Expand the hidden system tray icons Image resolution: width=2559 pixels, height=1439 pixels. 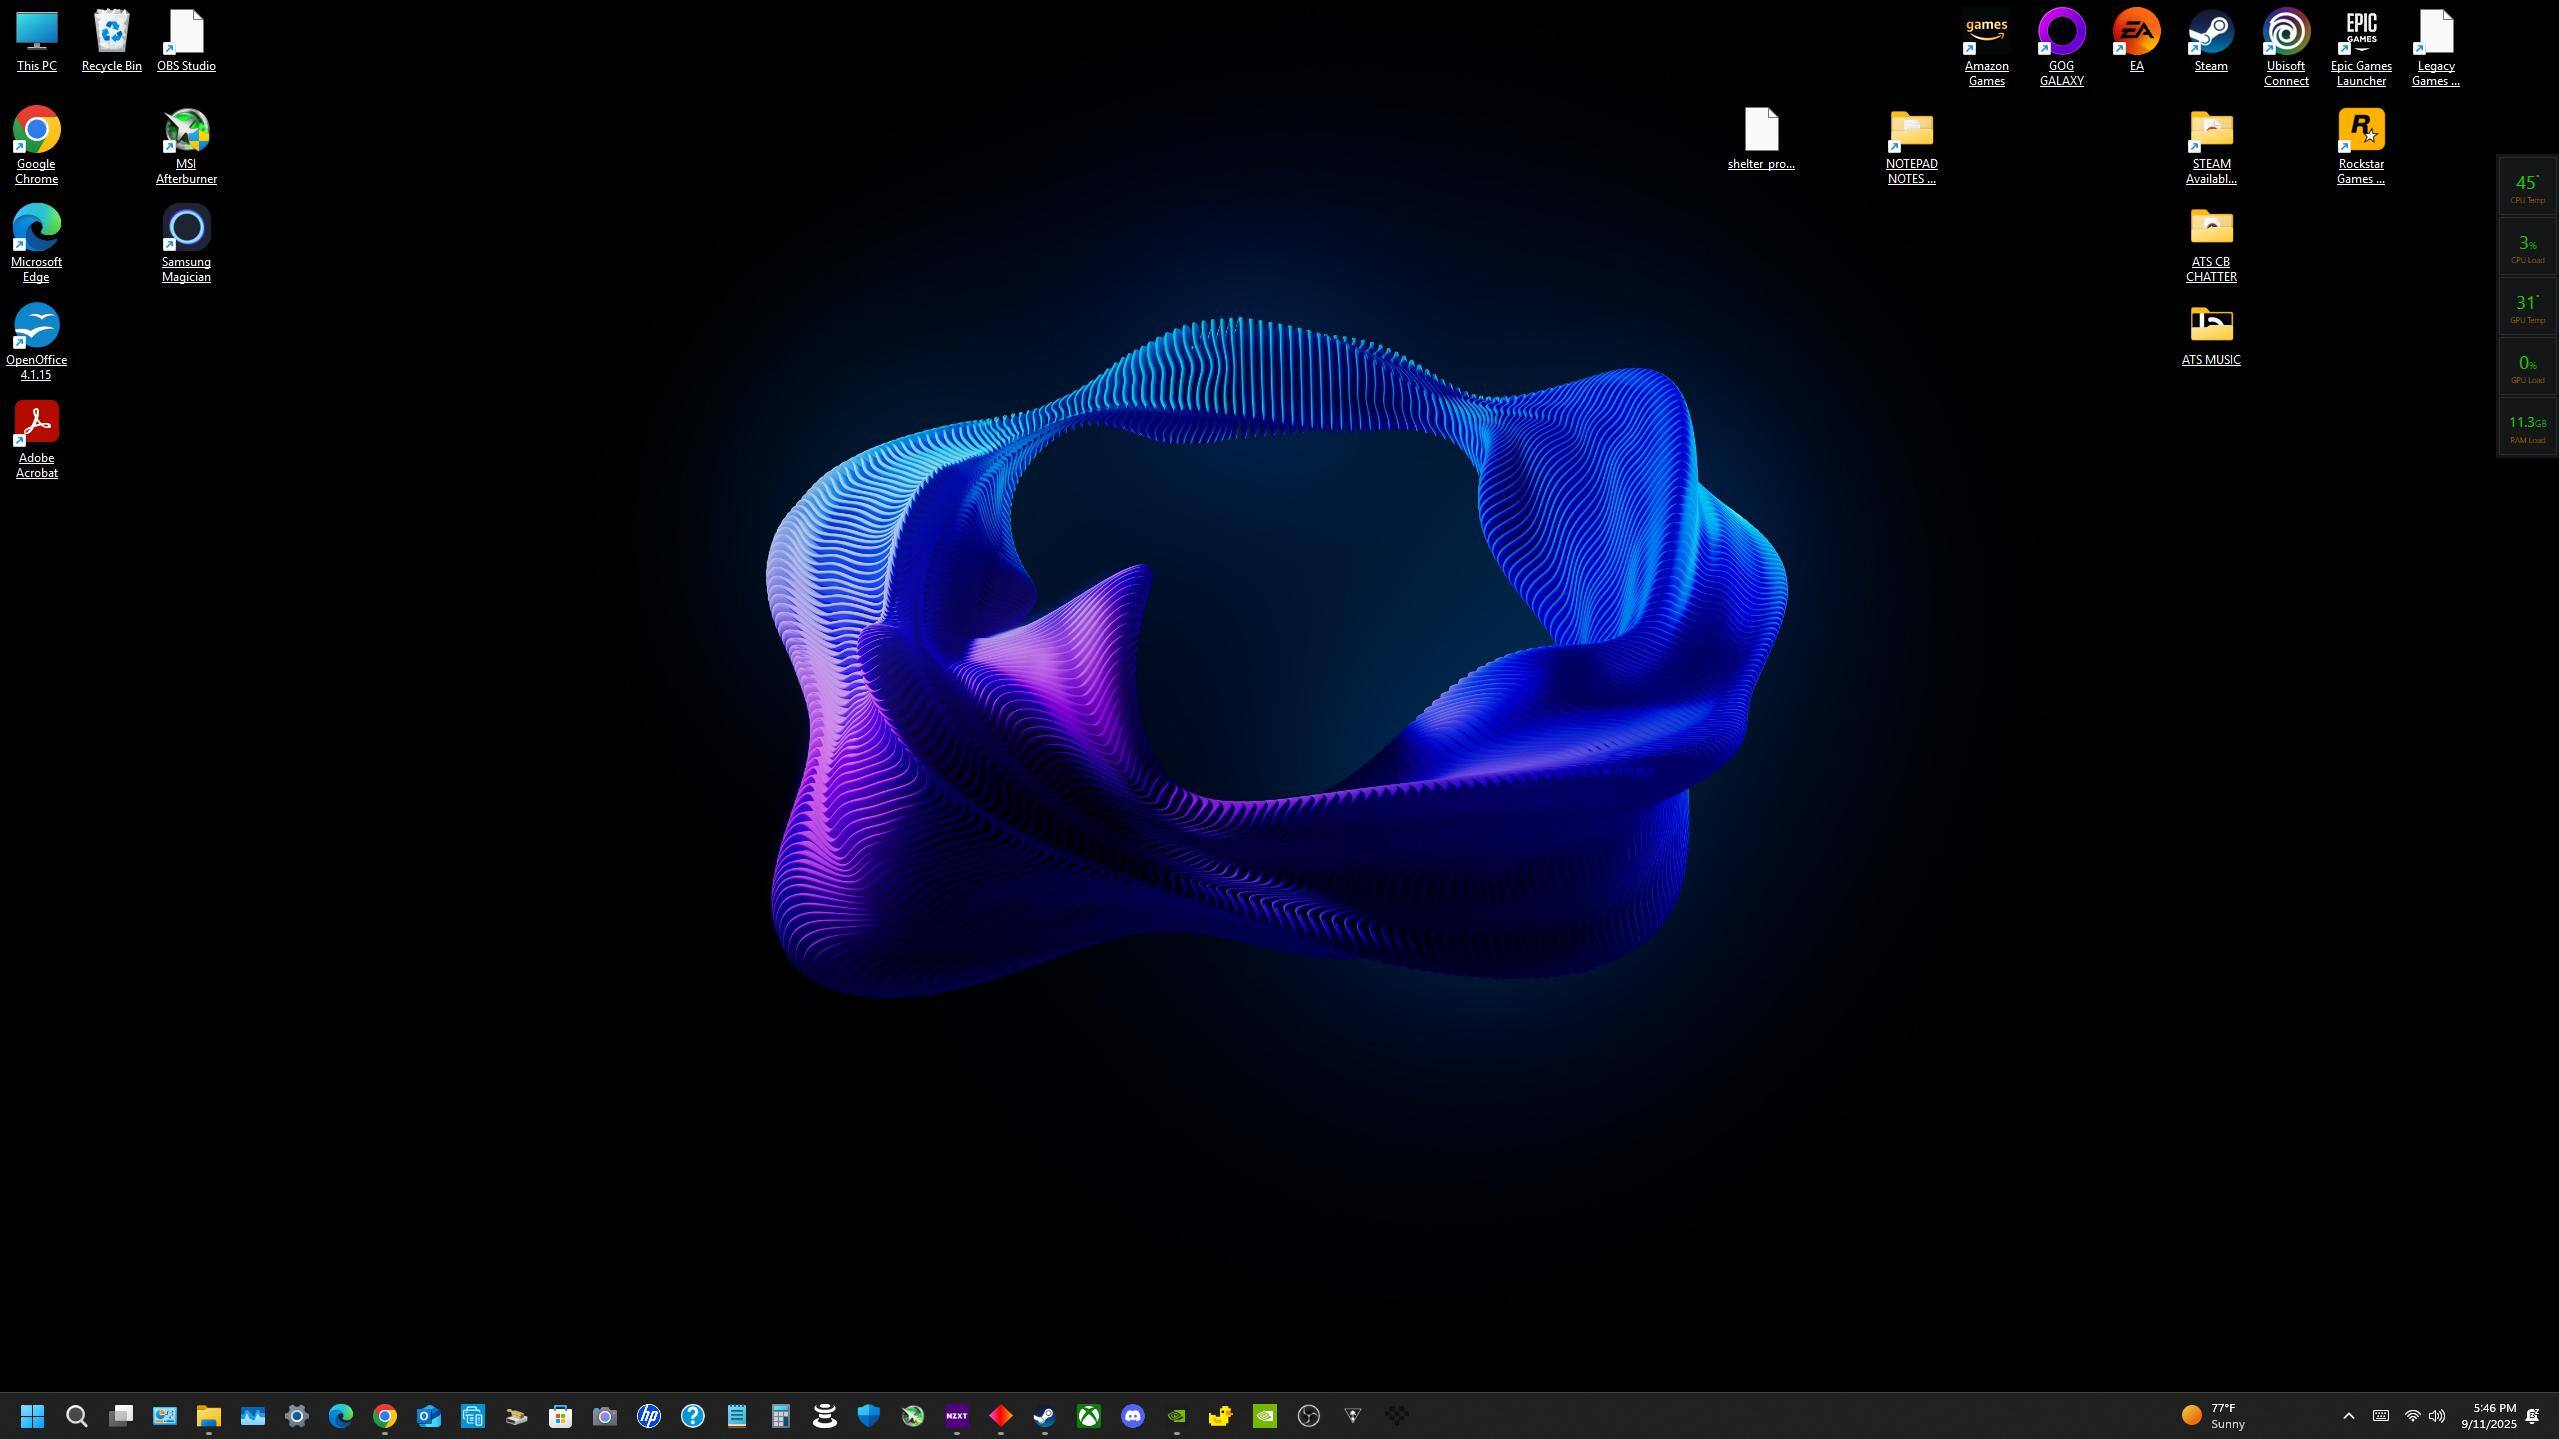click(x=2348, y=1415)
